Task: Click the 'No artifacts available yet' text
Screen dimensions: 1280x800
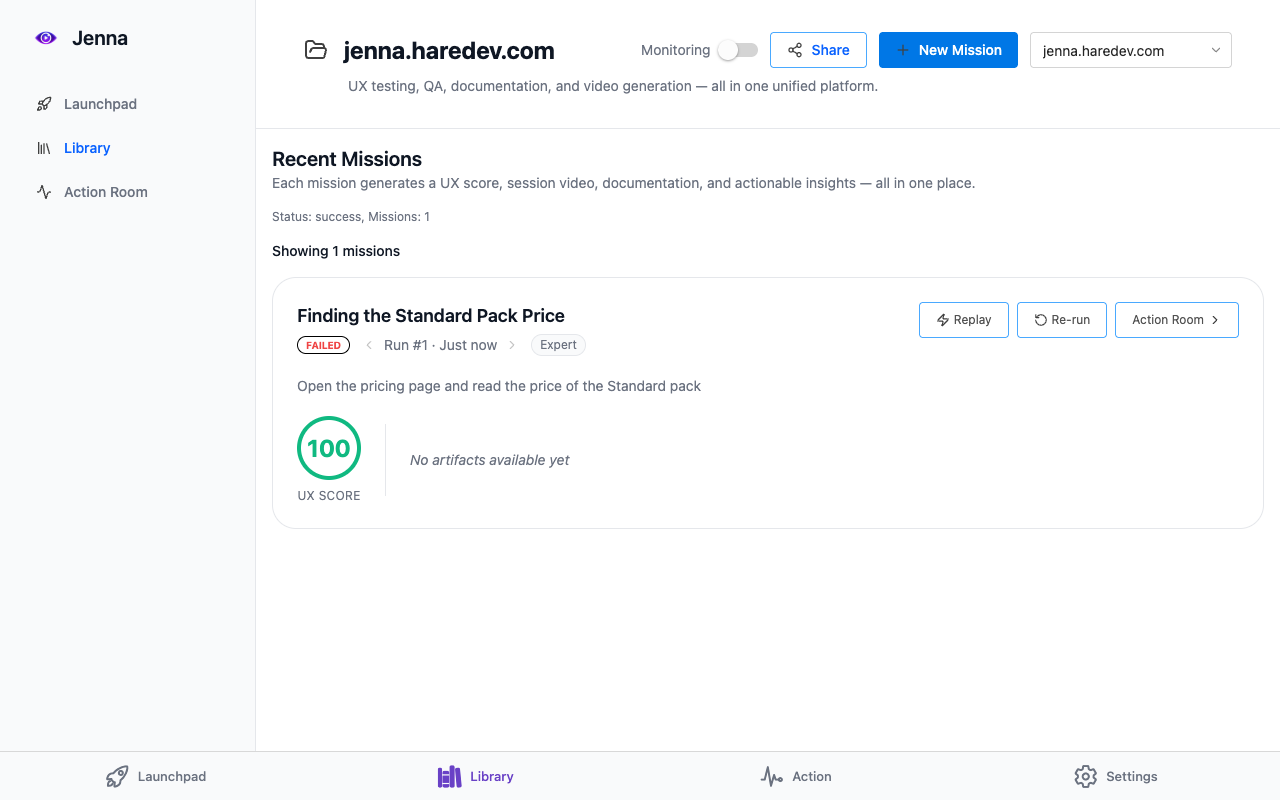Action: coord(490,460)
